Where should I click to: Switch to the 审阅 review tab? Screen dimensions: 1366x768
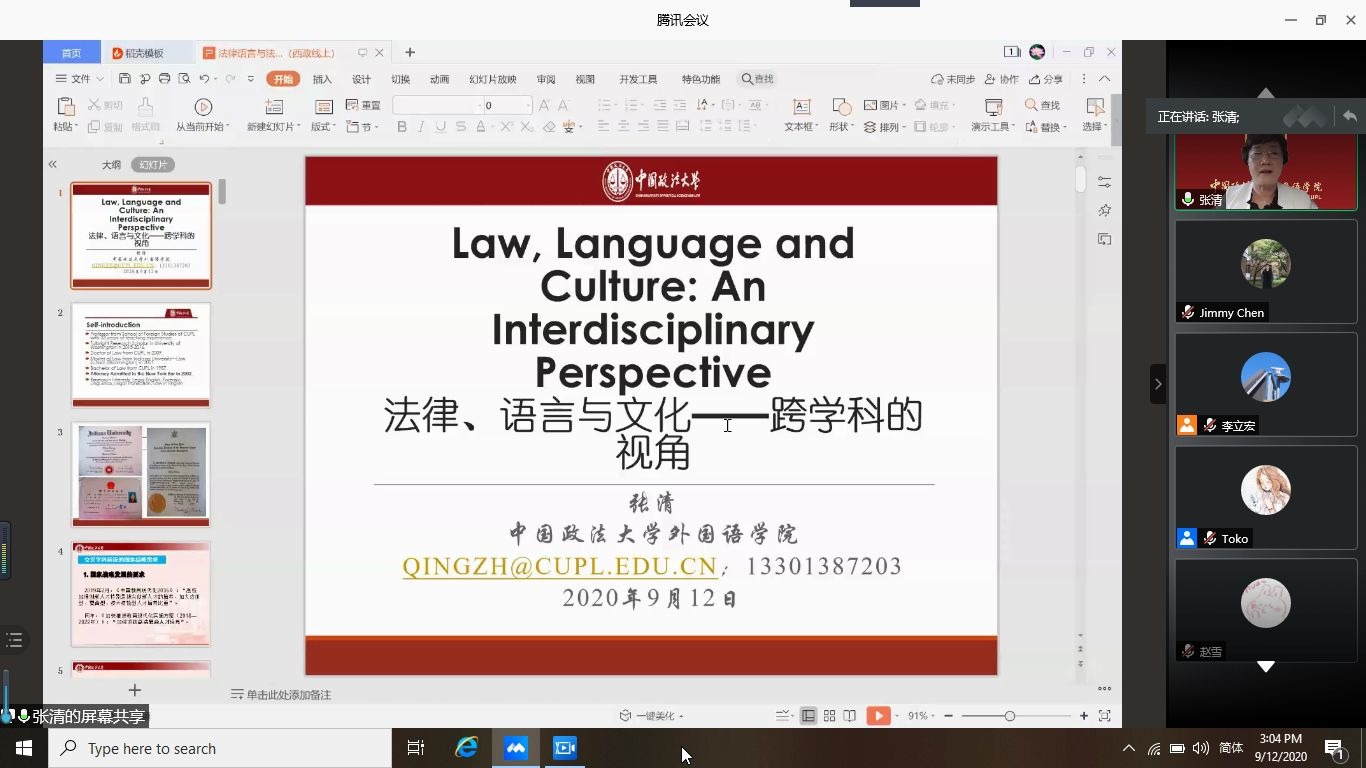pyautogui.click(x=546, y=79)
